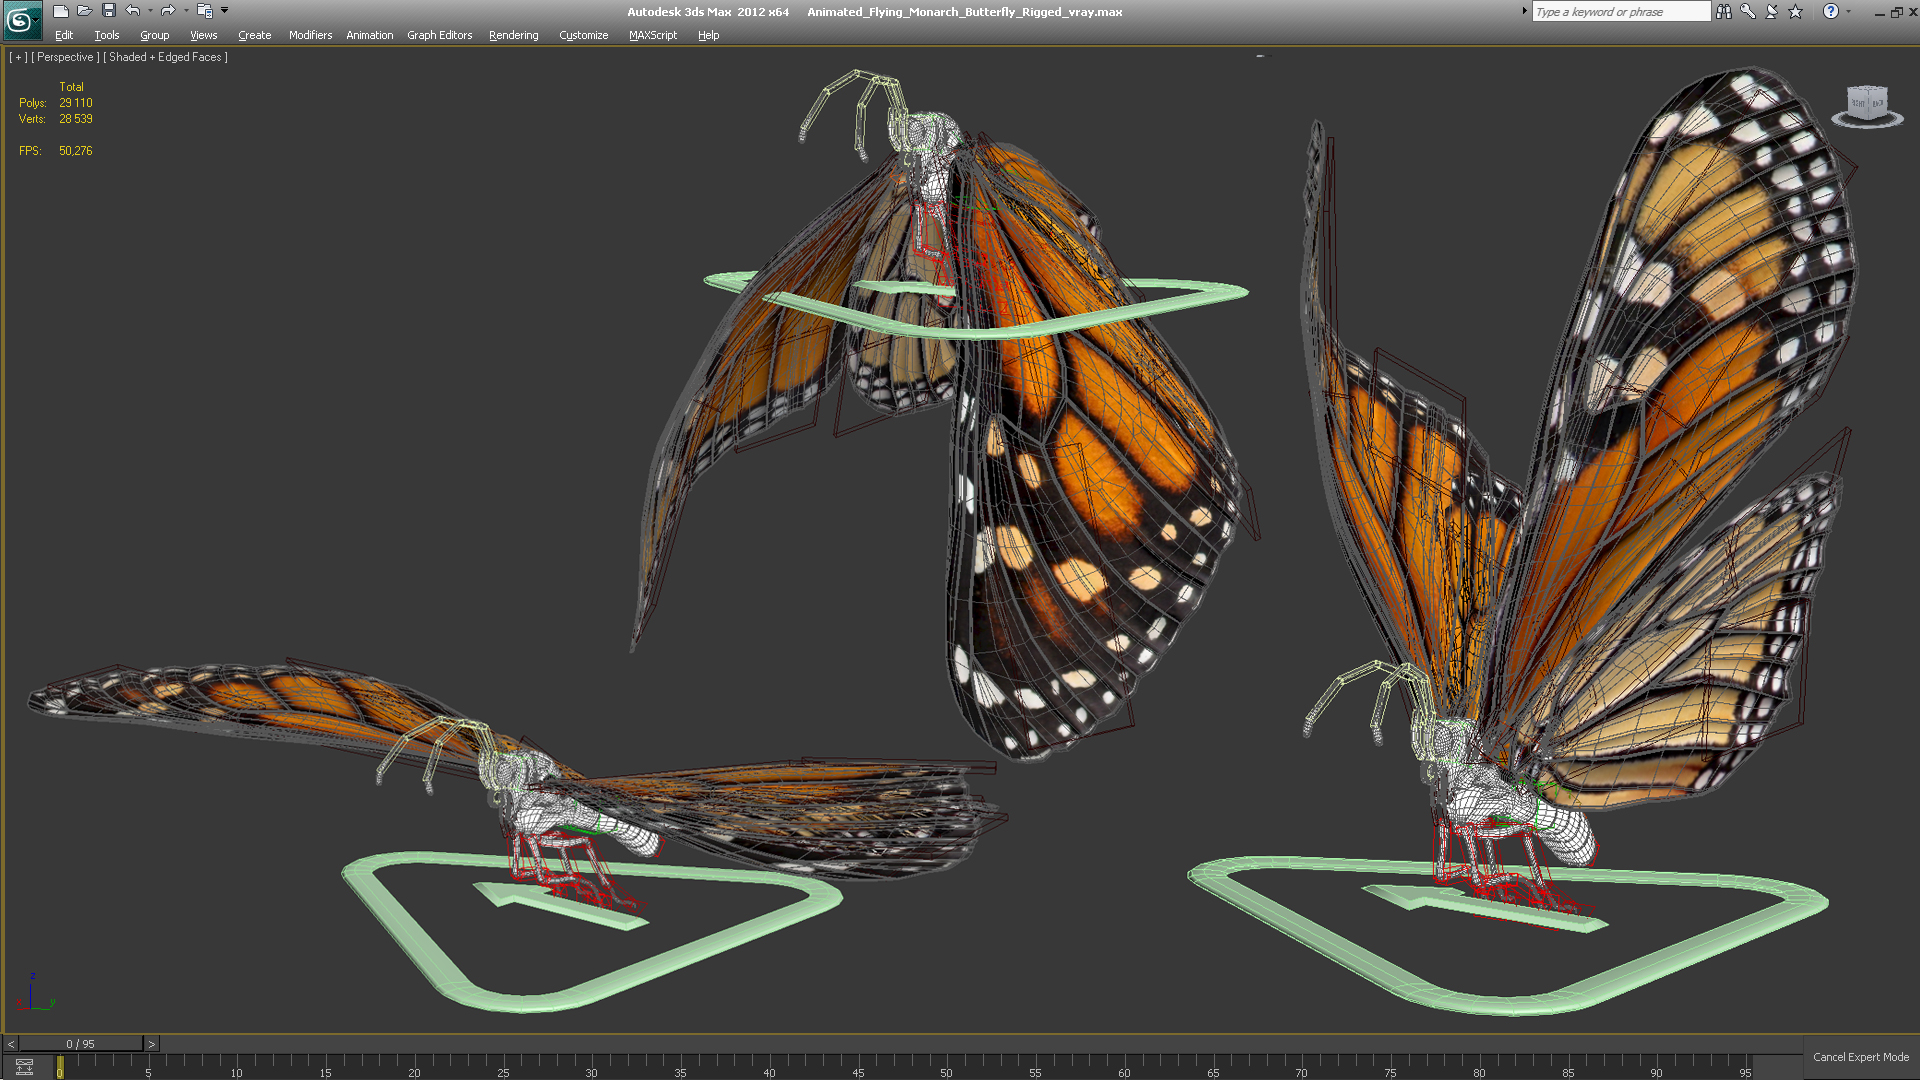The image size is (1920, 1080).
Task: Open the Graph Editors menu
Action: point(439,35)
